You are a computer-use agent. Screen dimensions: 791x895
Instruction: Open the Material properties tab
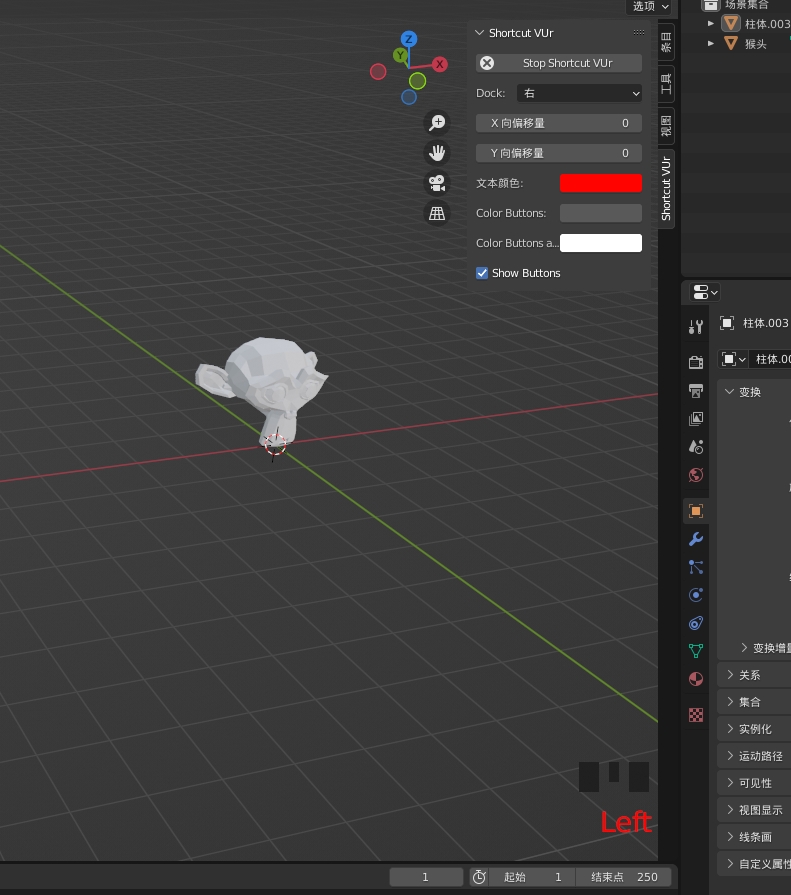click(696, 679)
